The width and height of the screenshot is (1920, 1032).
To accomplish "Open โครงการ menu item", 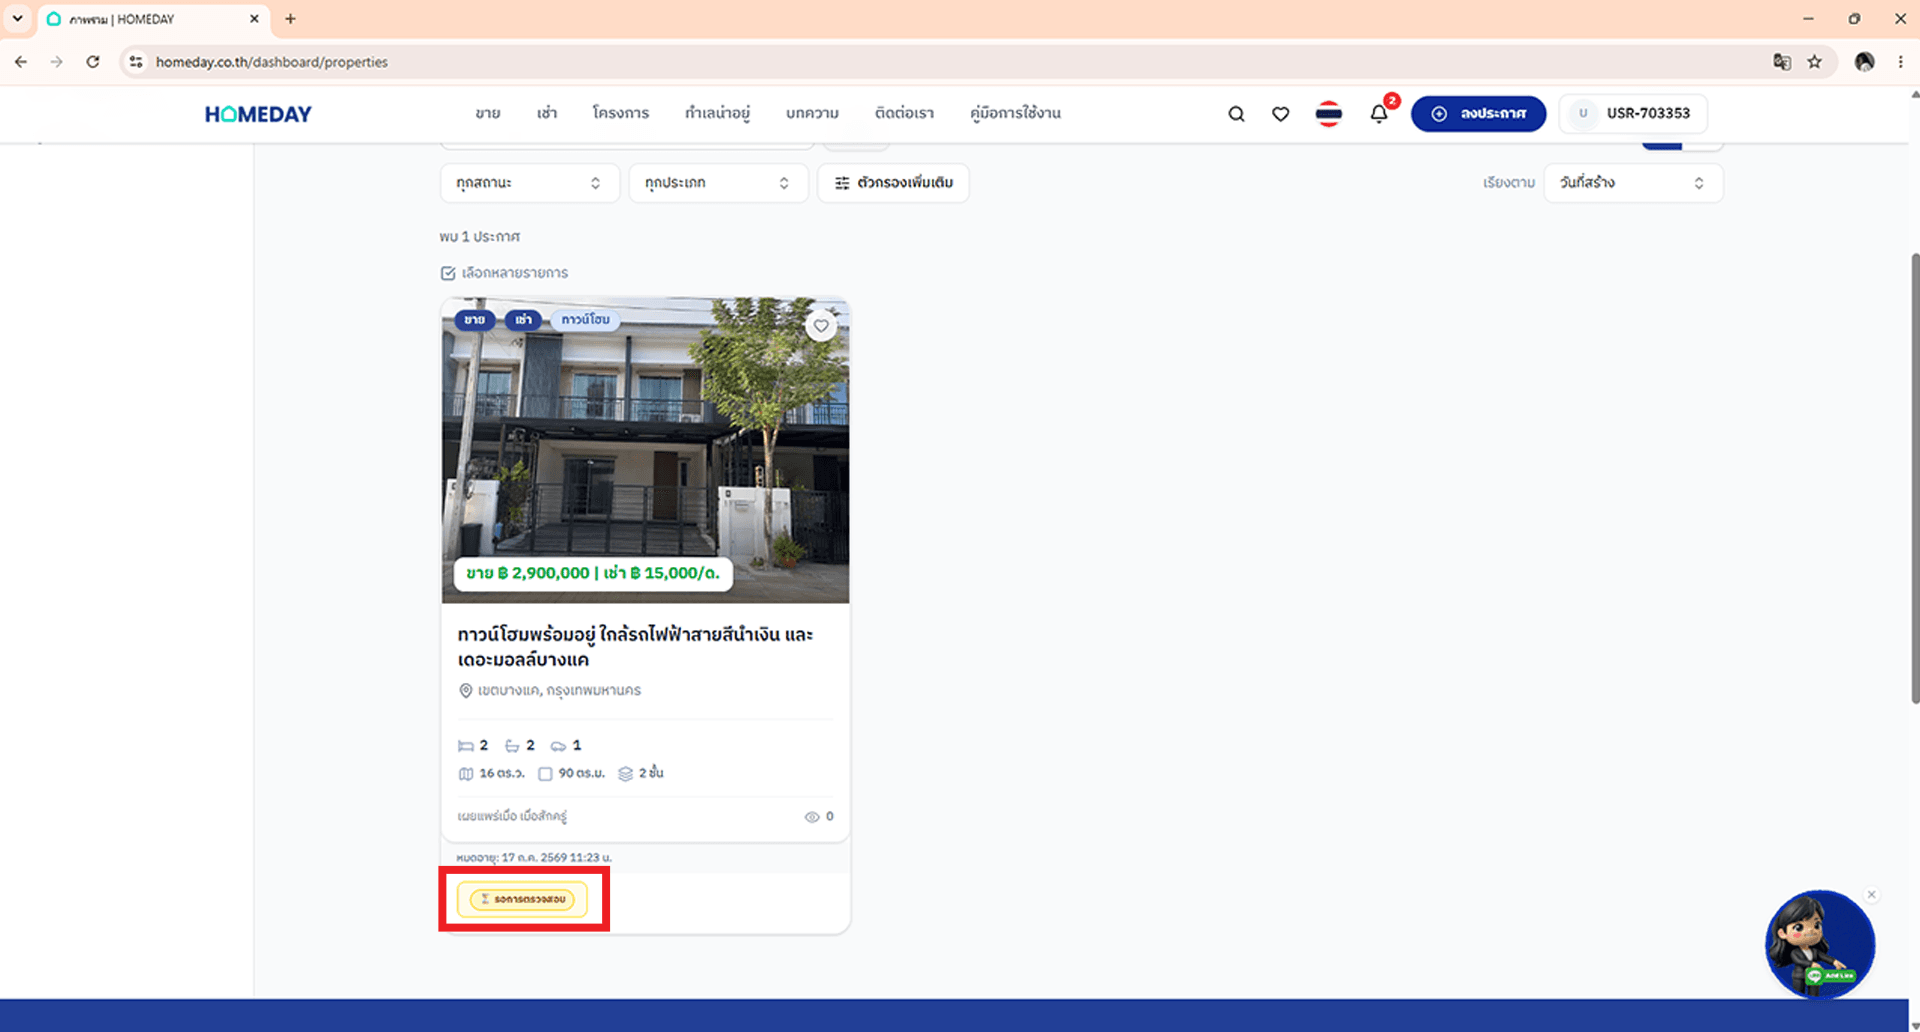I will 620,113.
